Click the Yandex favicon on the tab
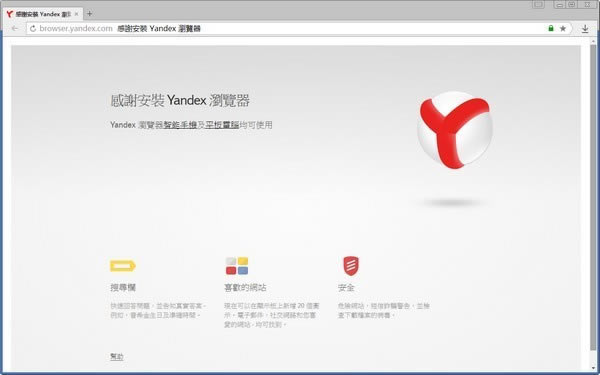 click(10, 14)
